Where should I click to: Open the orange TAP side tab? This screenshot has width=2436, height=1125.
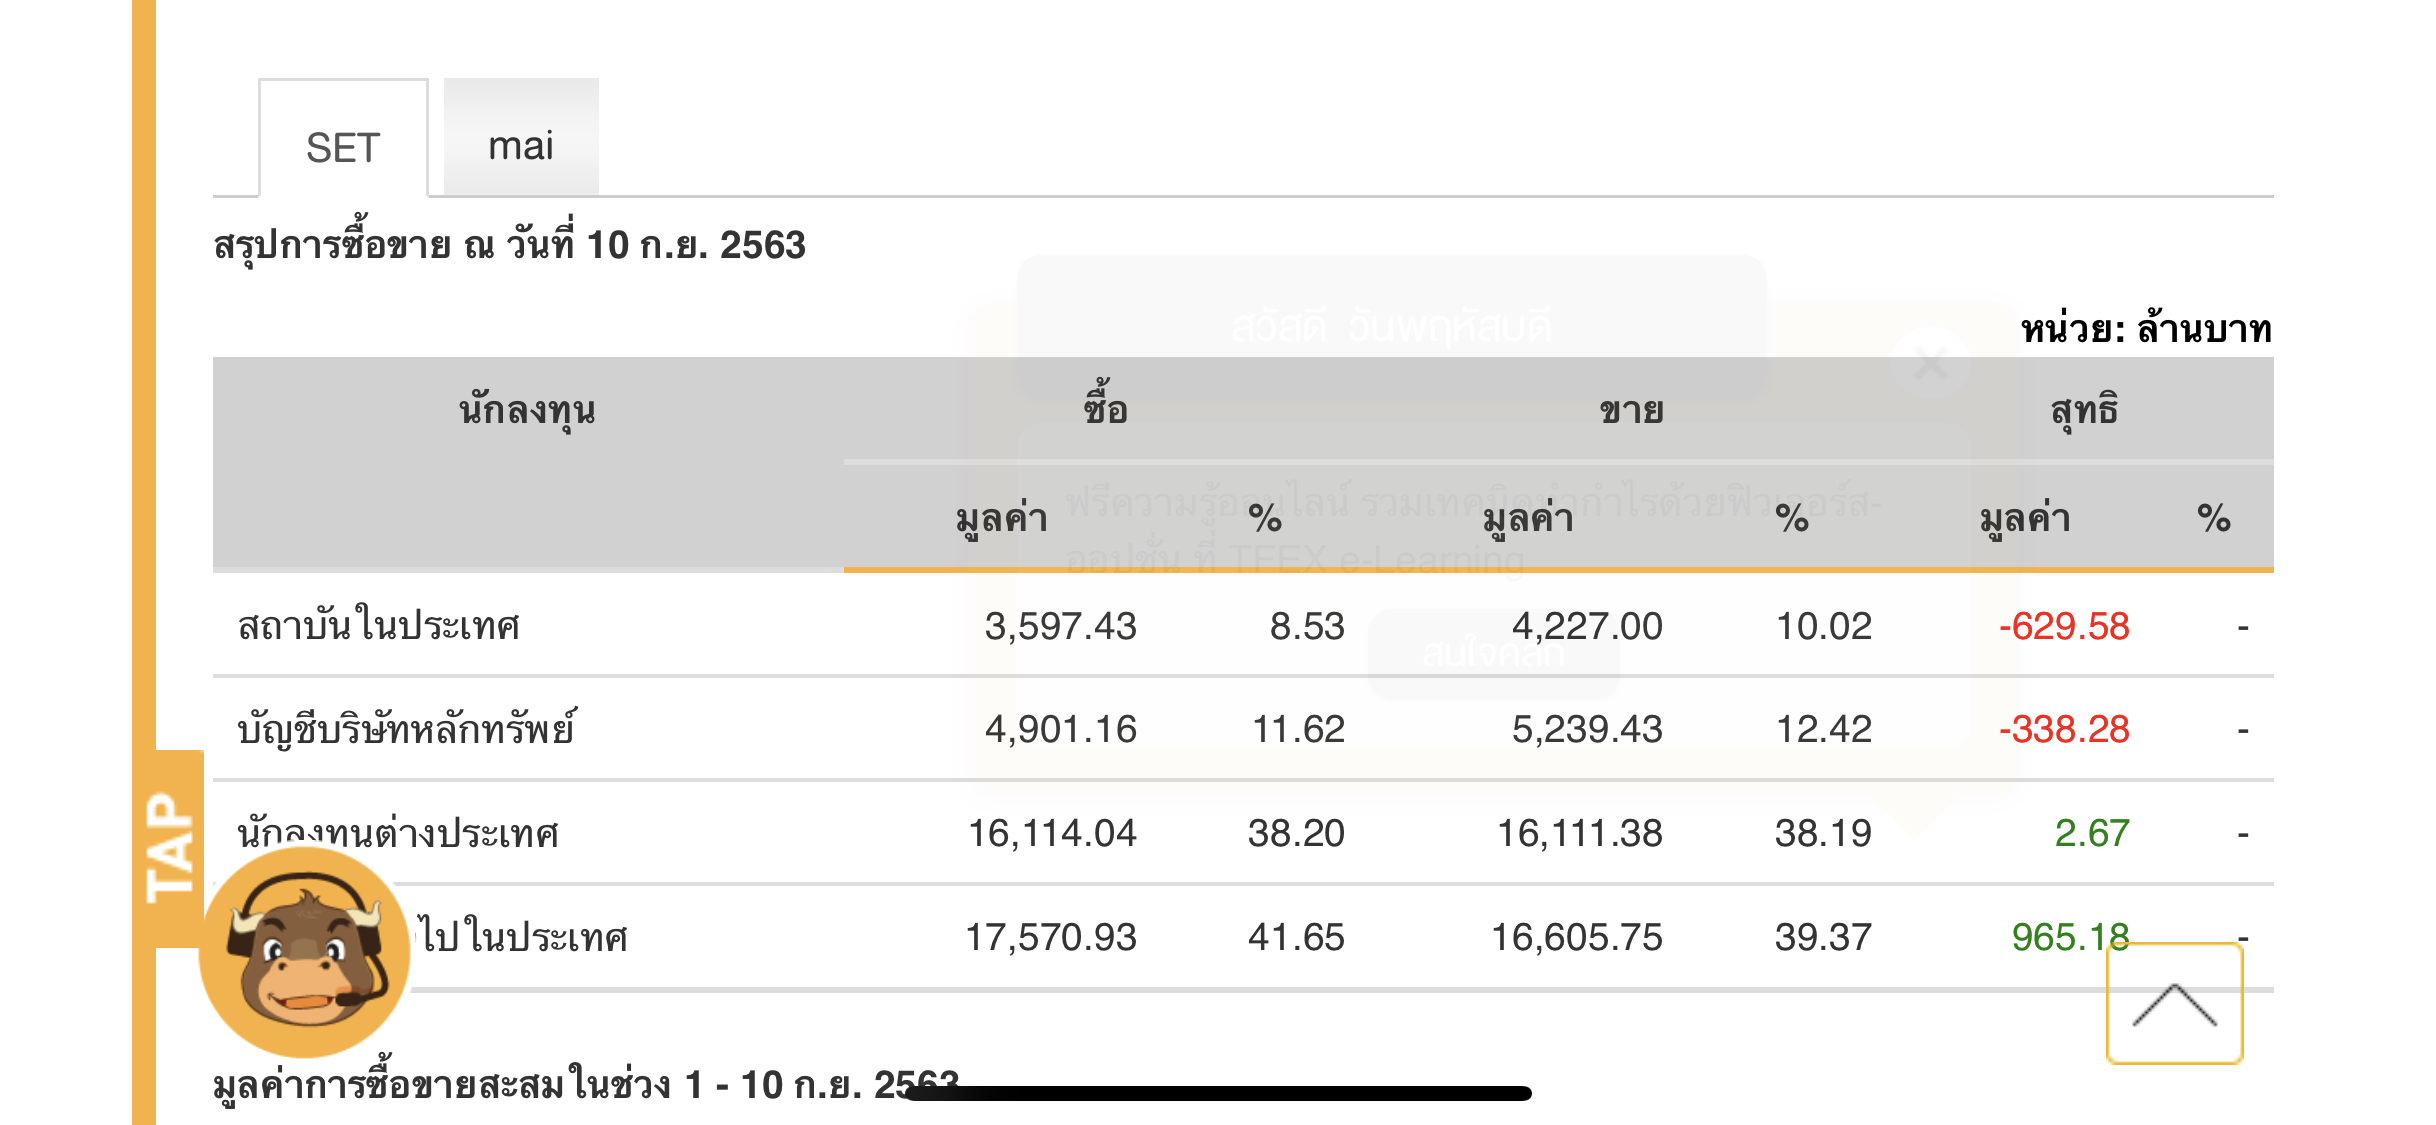[169, 848]
